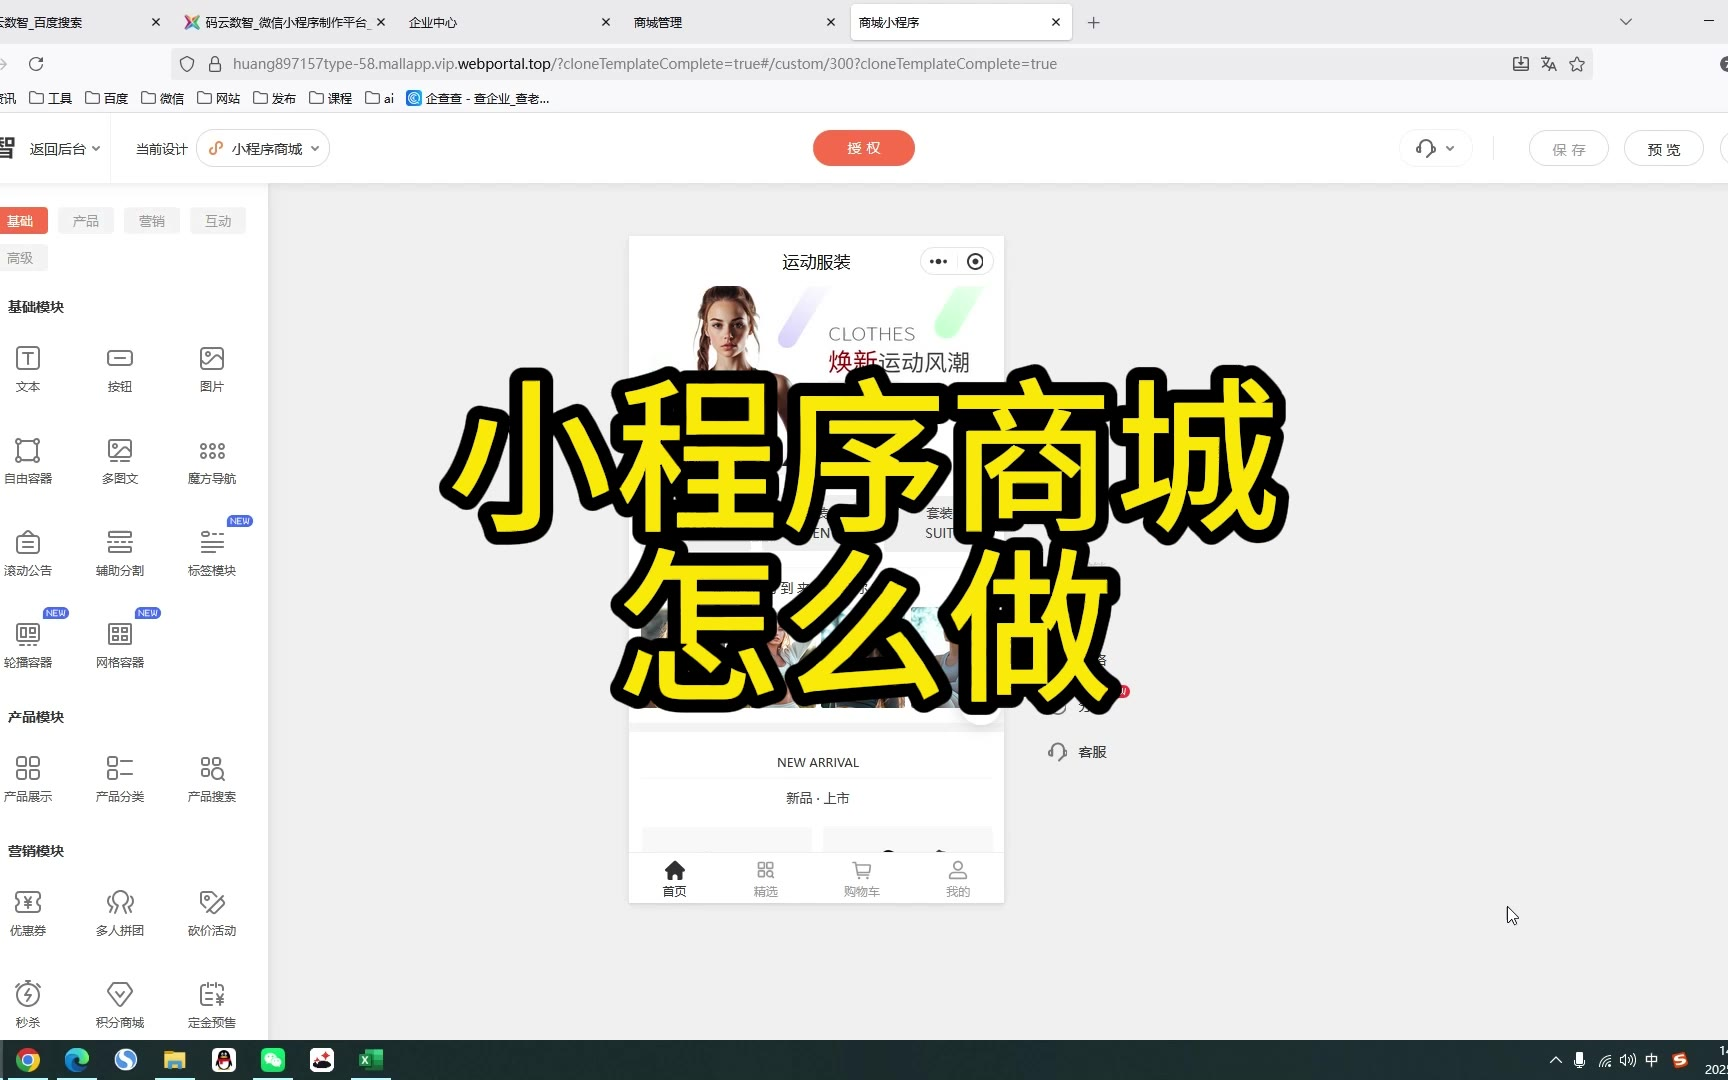Insert the 多人拼团 group buying module
The image size is (1728, 1080).
click(x=120, y=912)
